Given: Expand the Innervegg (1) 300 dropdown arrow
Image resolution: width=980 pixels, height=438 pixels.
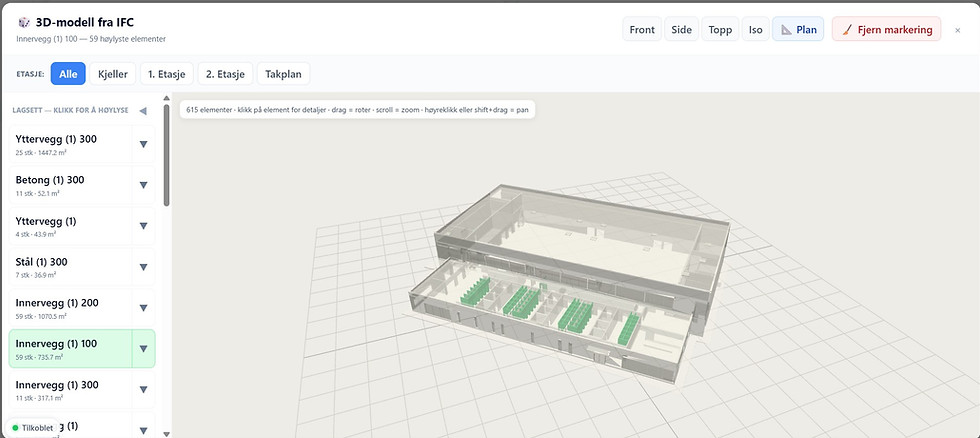Looking at the screenshot, I should (143, 390).
